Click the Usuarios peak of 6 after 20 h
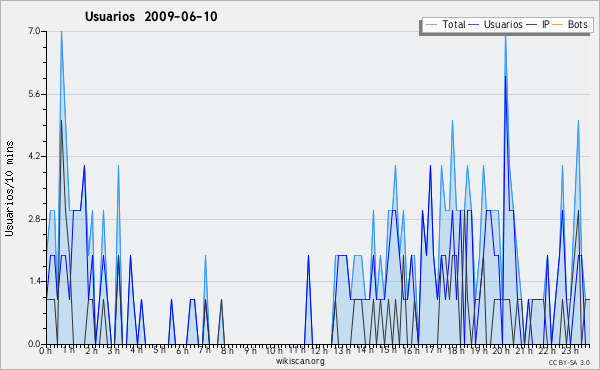 click(x=505, y=77)
